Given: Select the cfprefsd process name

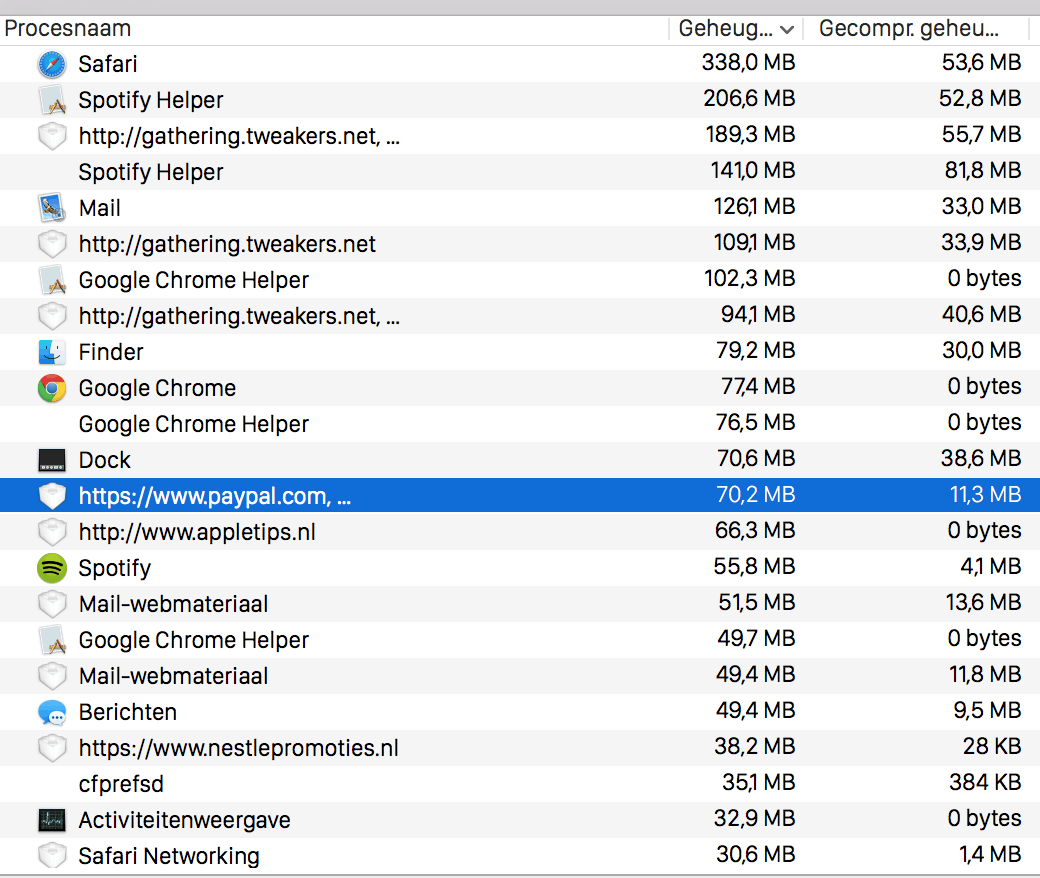Looking at the screenshot, I should coord(121,784).
